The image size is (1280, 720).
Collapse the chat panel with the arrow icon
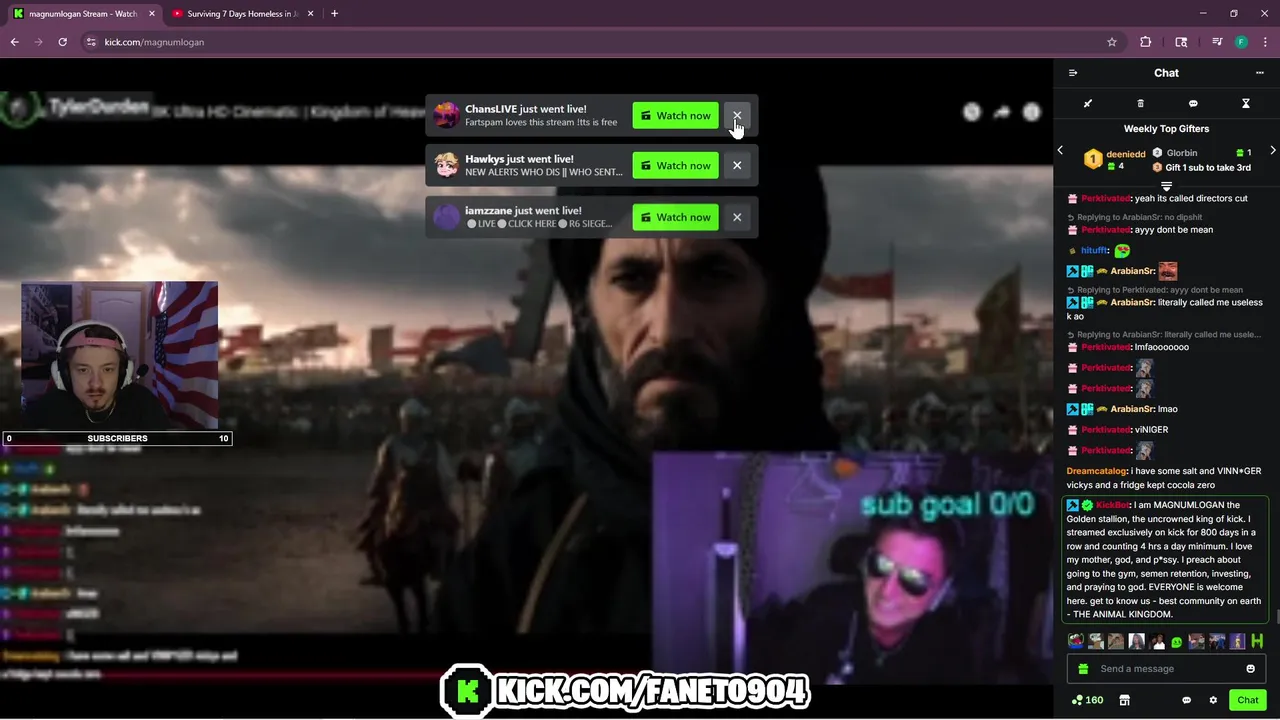coord(1073,73)
